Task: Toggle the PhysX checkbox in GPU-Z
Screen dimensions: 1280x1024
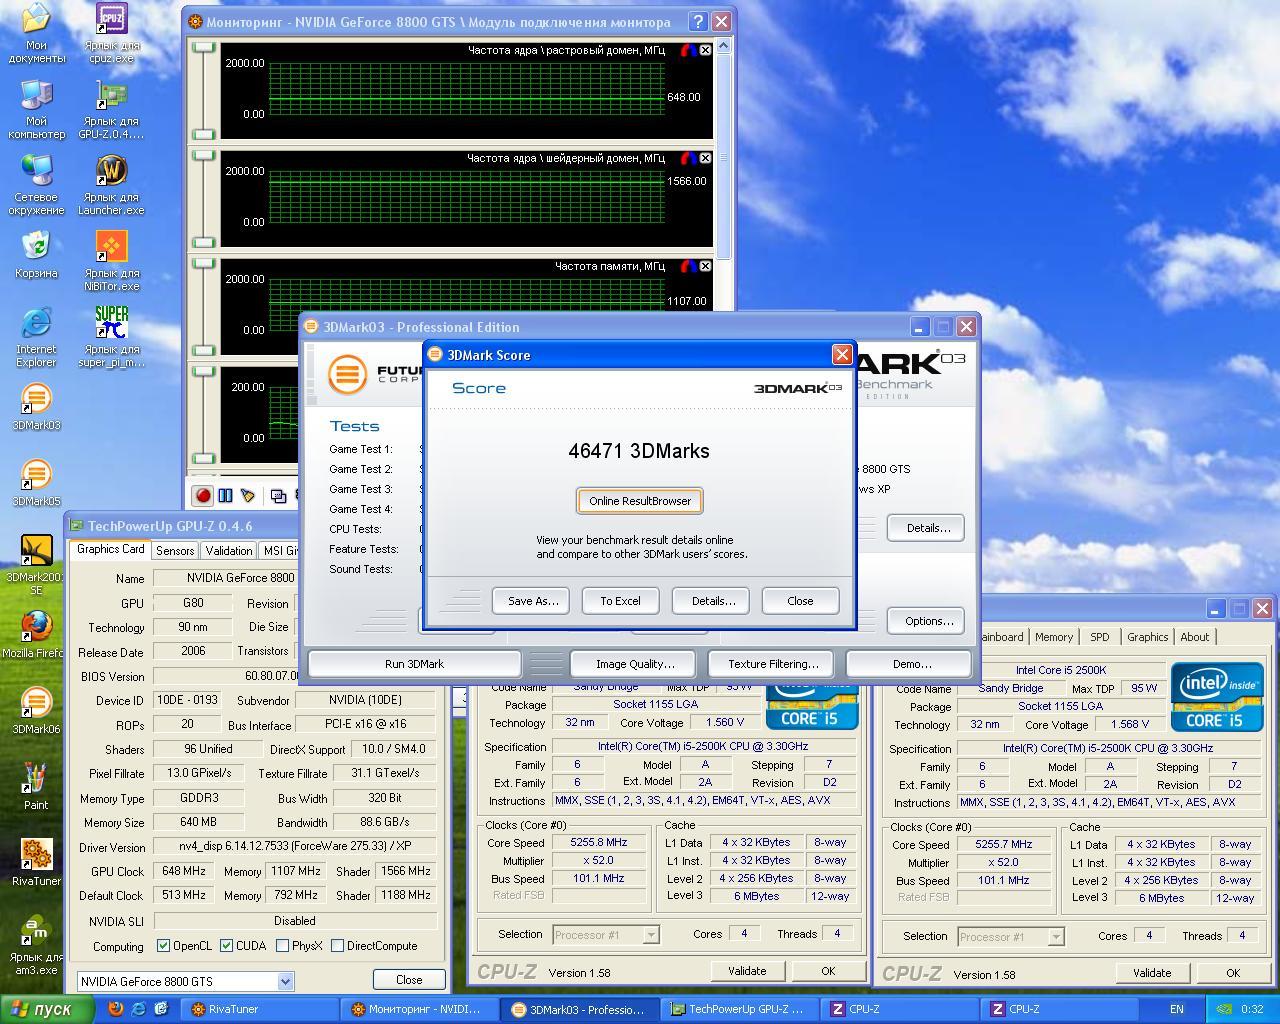Action: coord(282,945)
